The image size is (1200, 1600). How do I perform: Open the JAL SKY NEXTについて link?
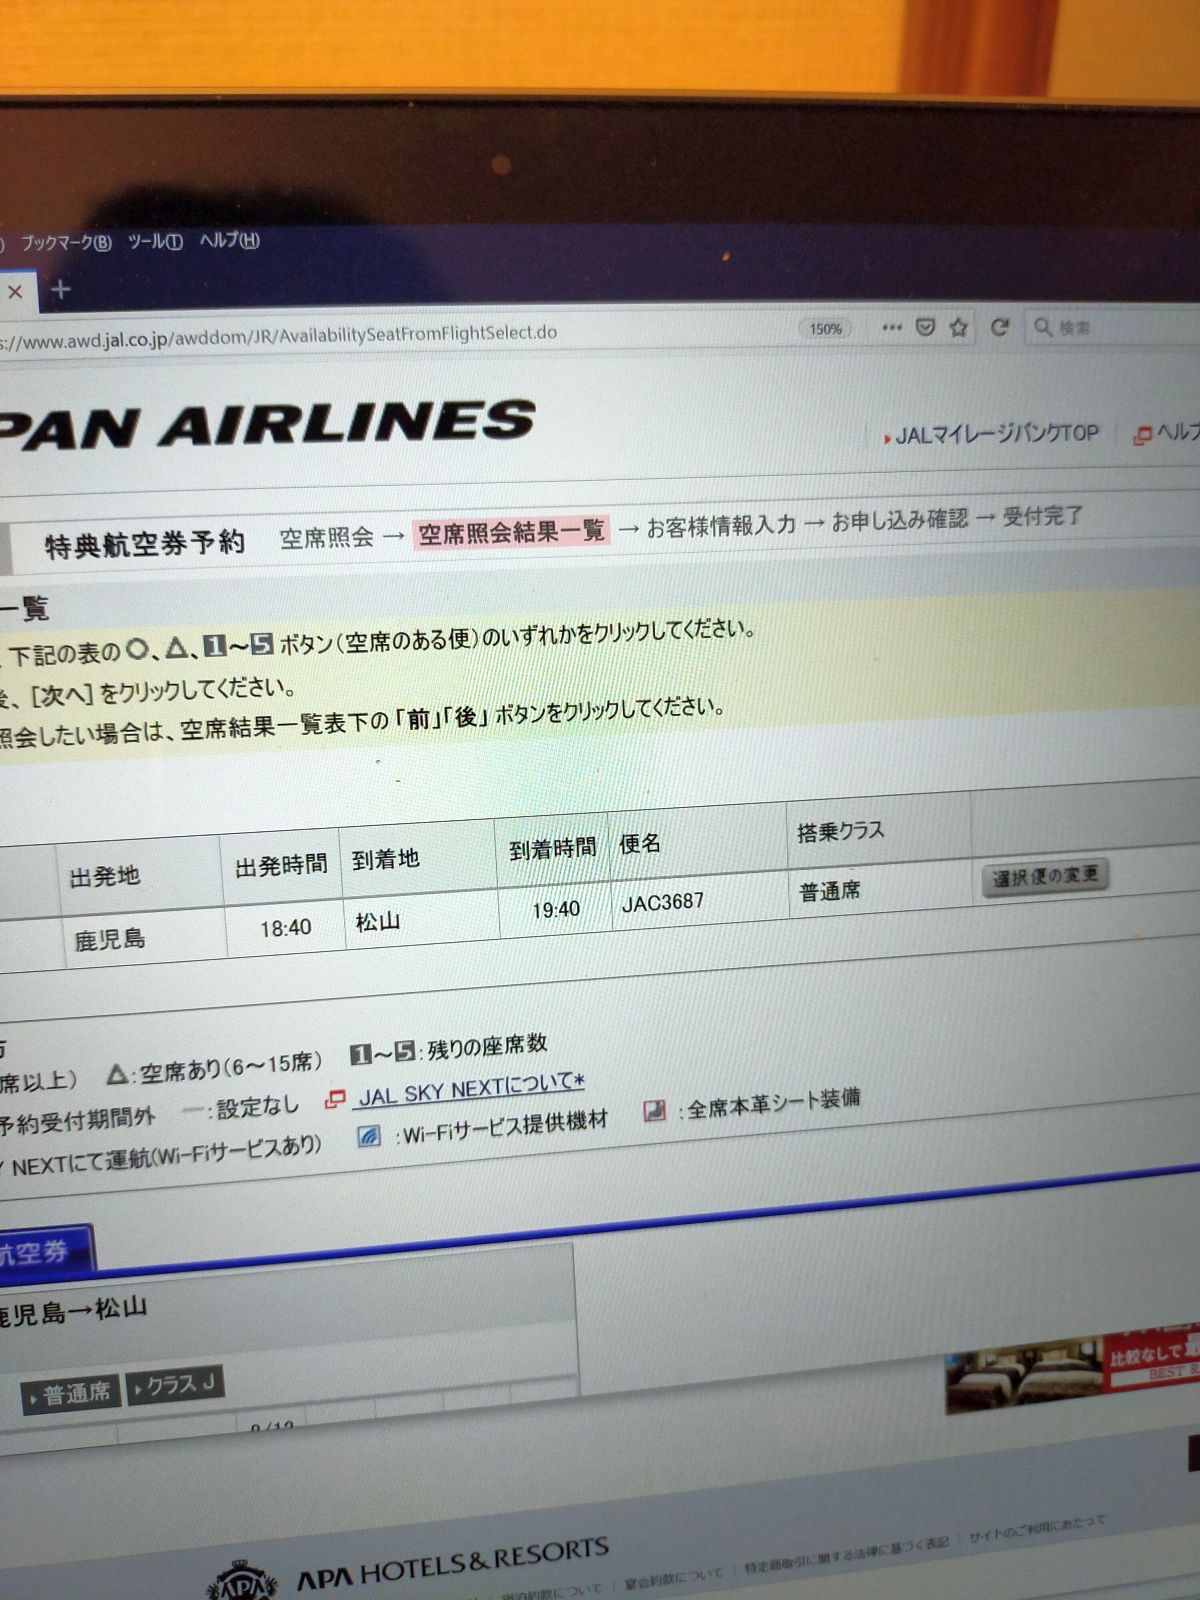tap(471, 1091)
